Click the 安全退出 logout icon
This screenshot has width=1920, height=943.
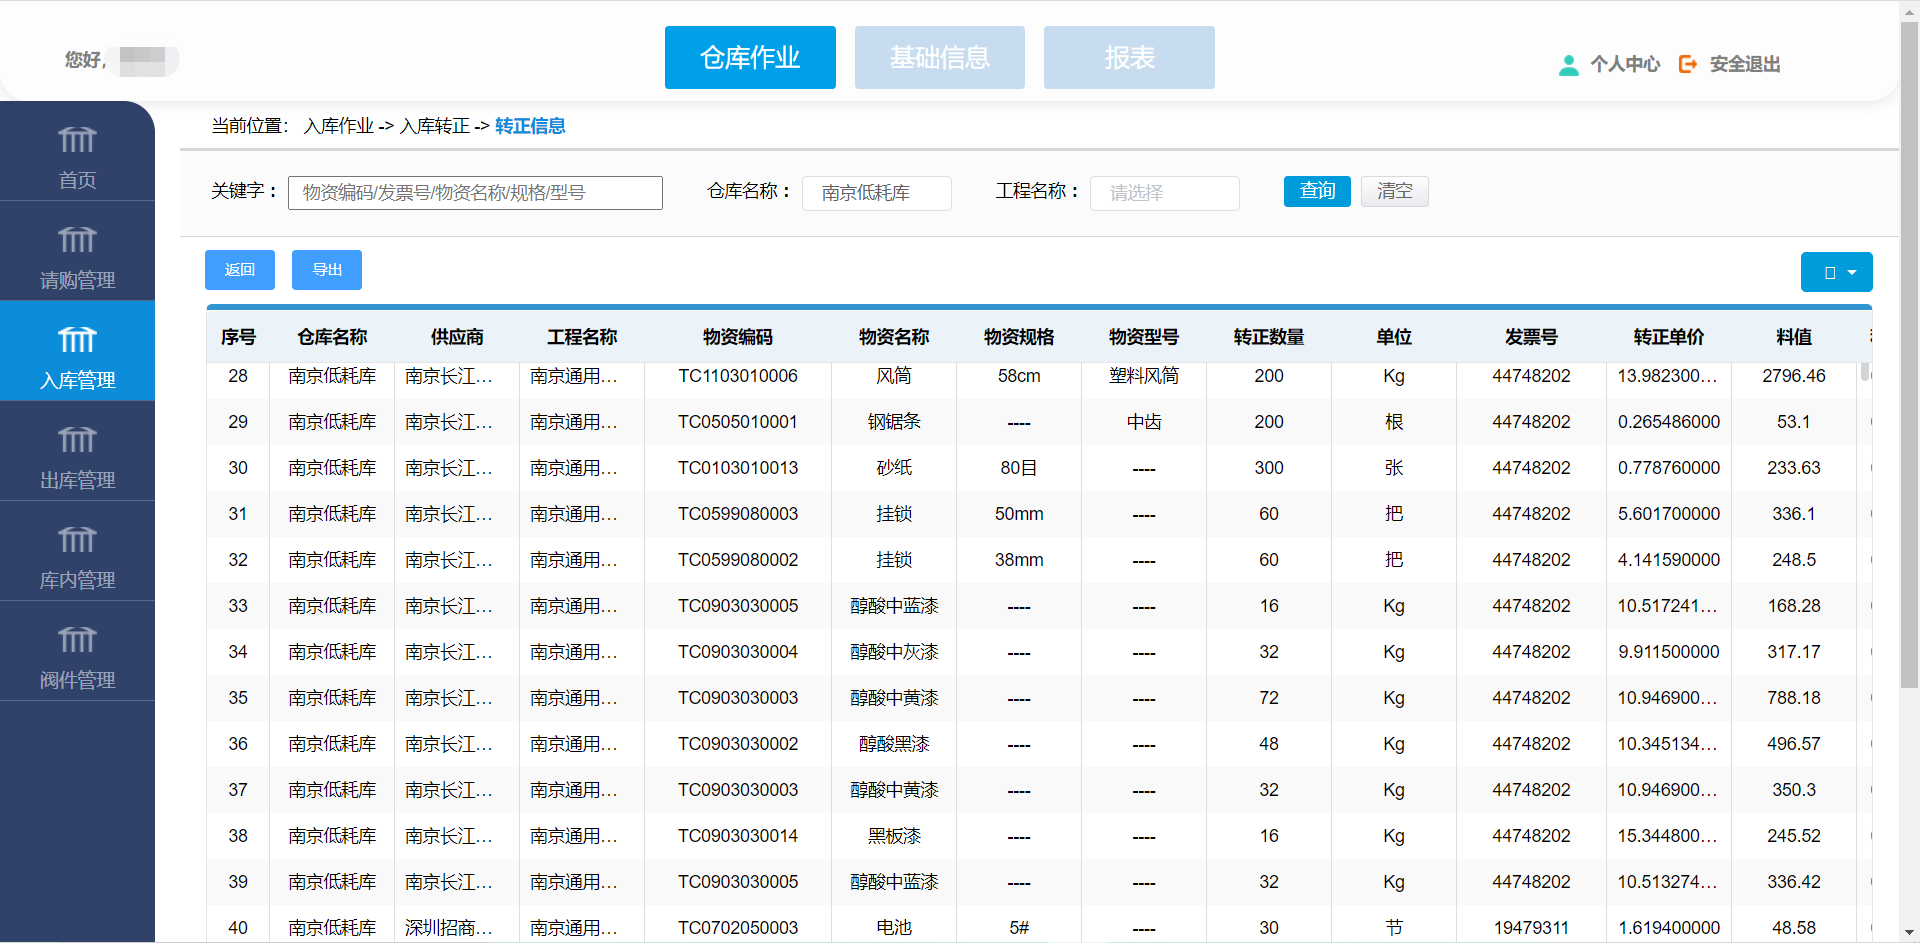coord(1688,64)
